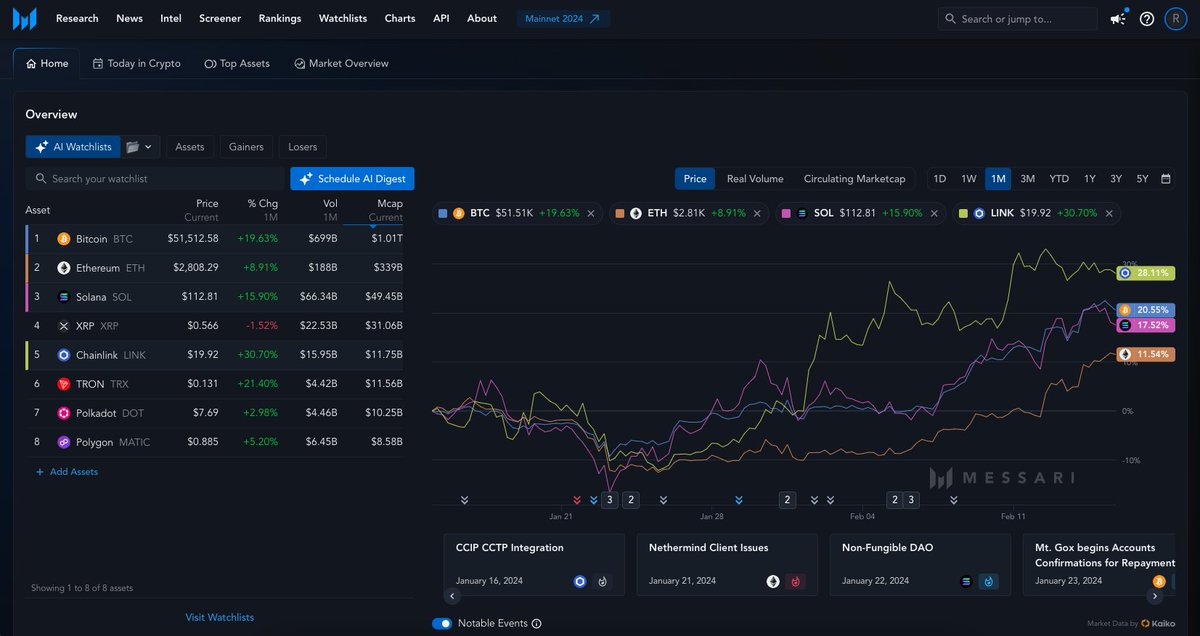Image resolution: width=1200 pixels, height=636 pixels.
Task: Click the blue flame icon on Non-Fungible DAO card
Action: [989, 581]
